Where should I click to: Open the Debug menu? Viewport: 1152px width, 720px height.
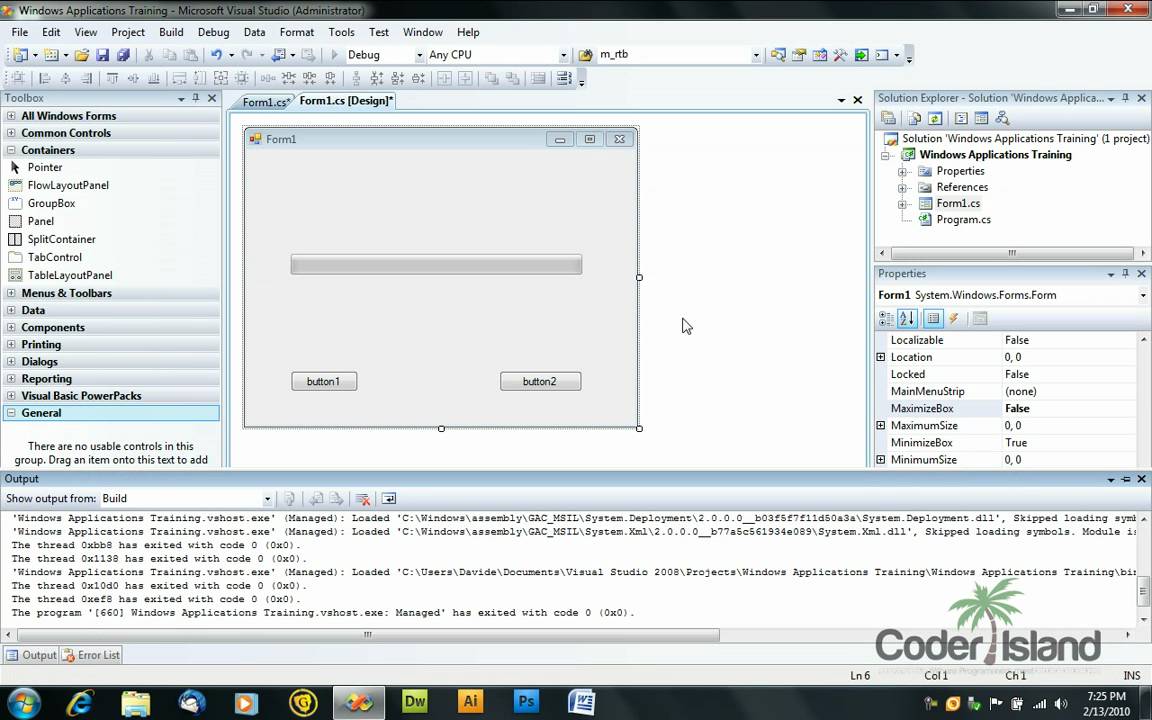(x=213, y=32)
